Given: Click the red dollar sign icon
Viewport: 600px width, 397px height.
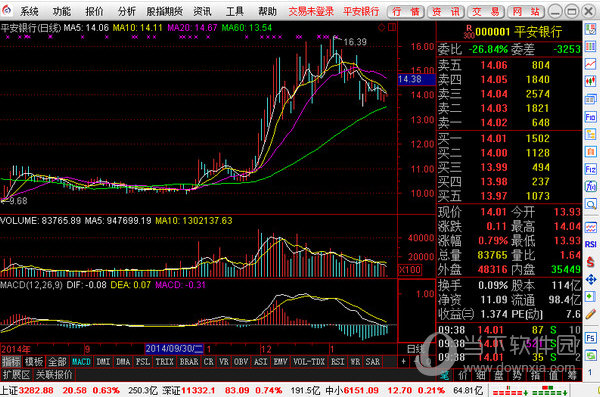Looking at the screenshot, I should 590,262.
